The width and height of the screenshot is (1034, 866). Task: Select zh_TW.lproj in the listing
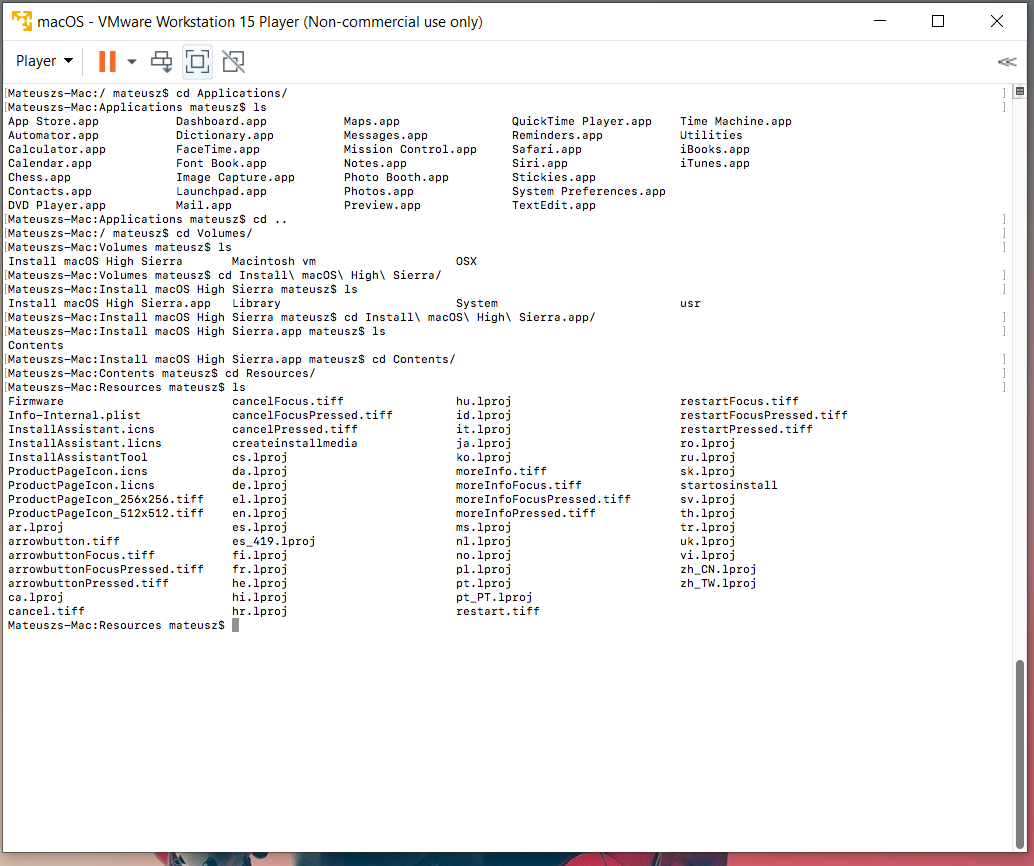[718, 583]
